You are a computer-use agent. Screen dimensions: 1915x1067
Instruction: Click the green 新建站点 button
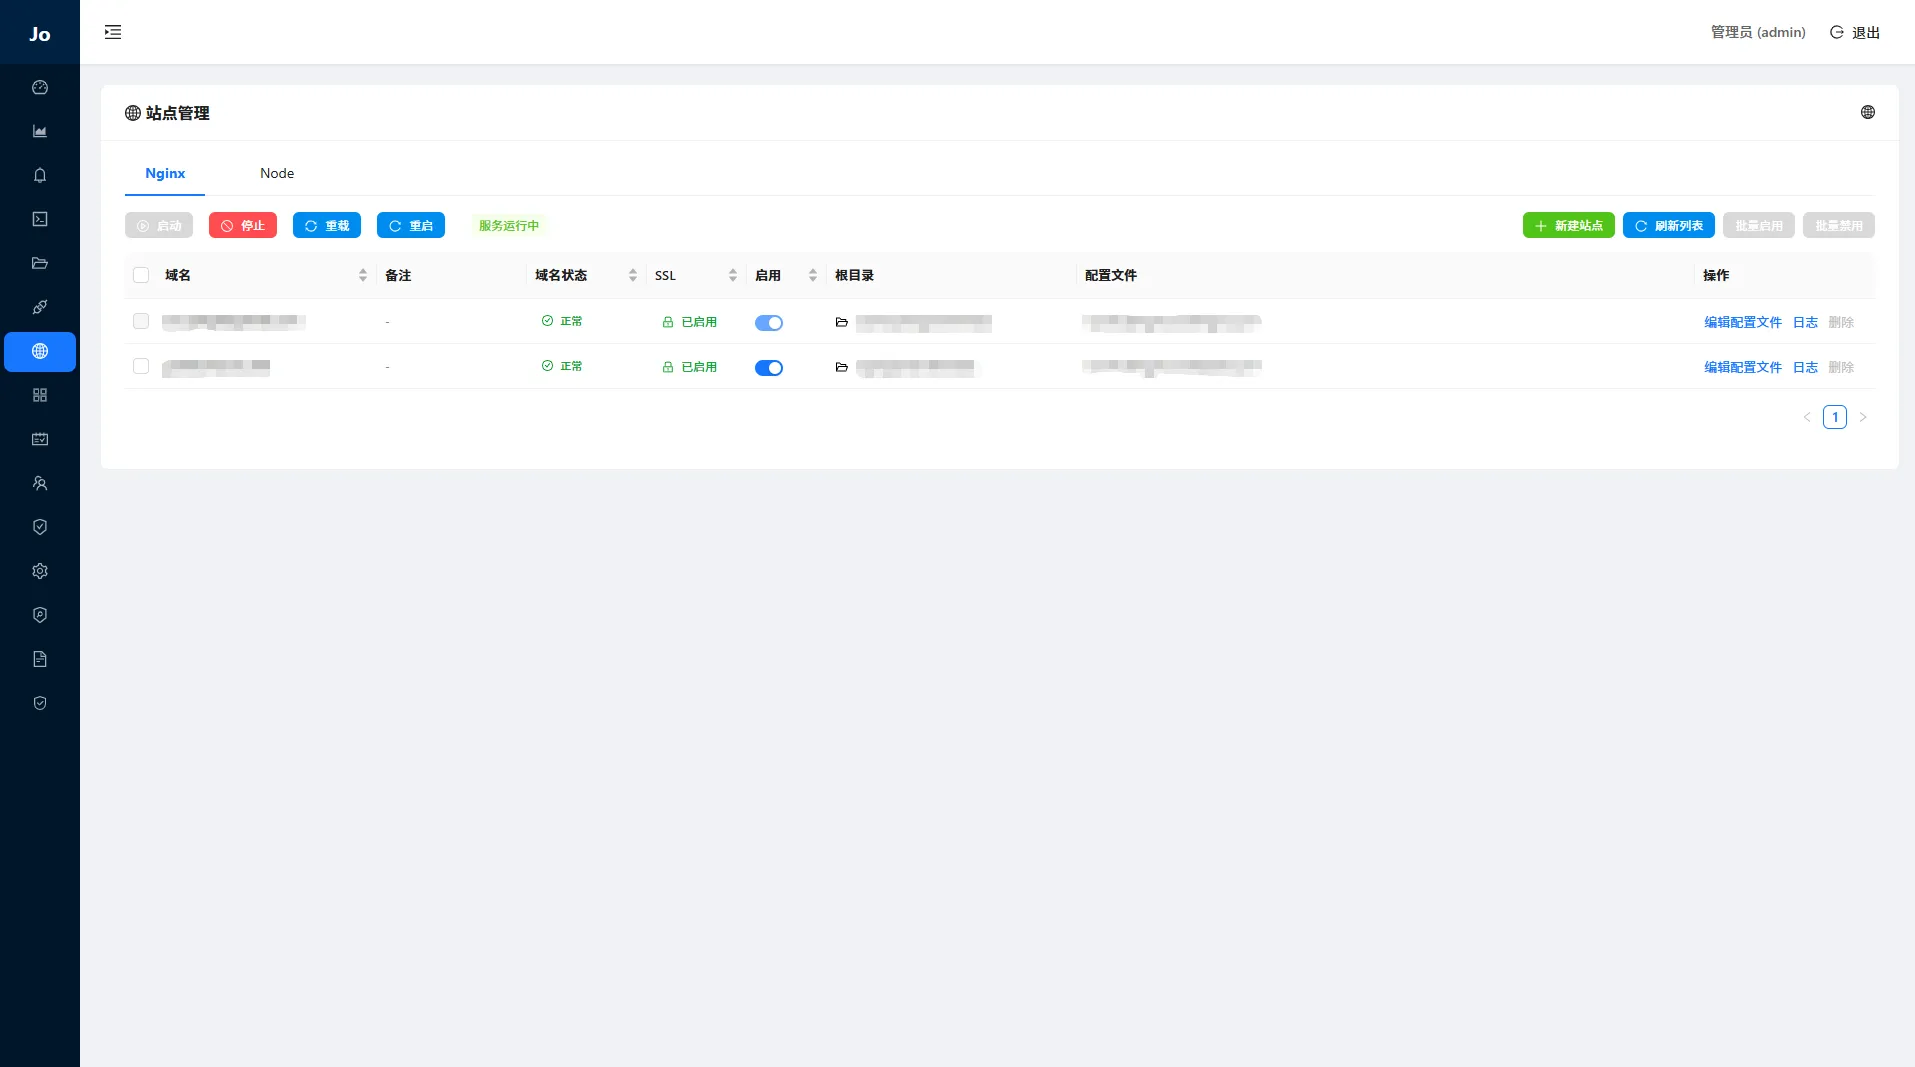1568,226
